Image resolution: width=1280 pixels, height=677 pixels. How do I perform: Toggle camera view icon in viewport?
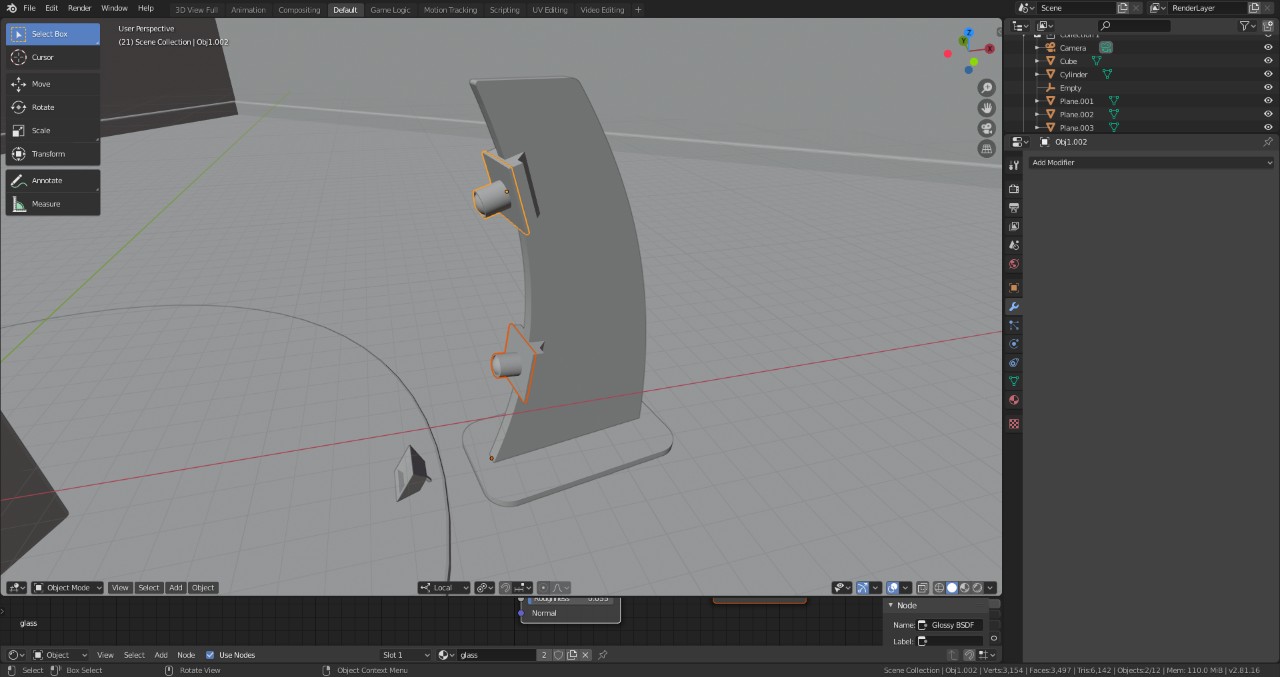(987, 128)
